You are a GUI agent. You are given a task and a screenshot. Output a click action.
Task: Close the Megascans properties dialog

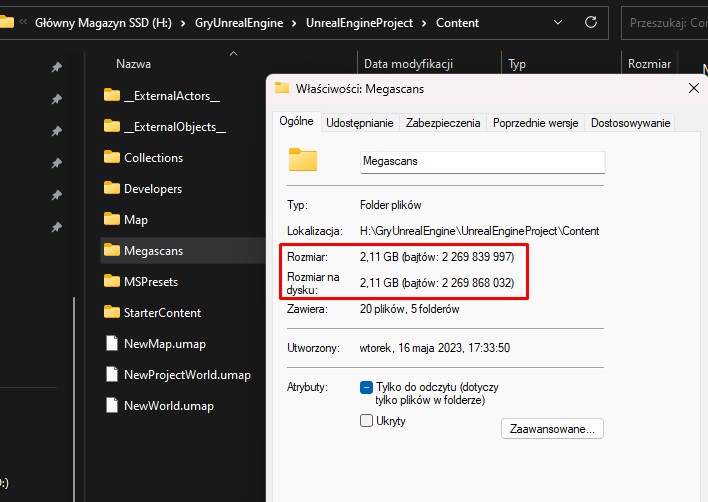click(694, 88)
